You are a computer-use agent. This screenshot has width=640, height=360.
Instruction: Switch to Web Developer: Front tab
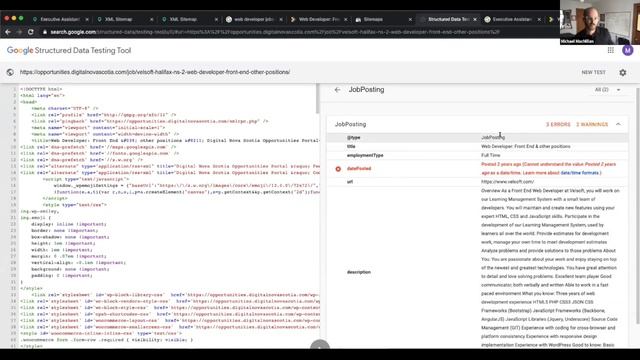click(x=317, y=19)
